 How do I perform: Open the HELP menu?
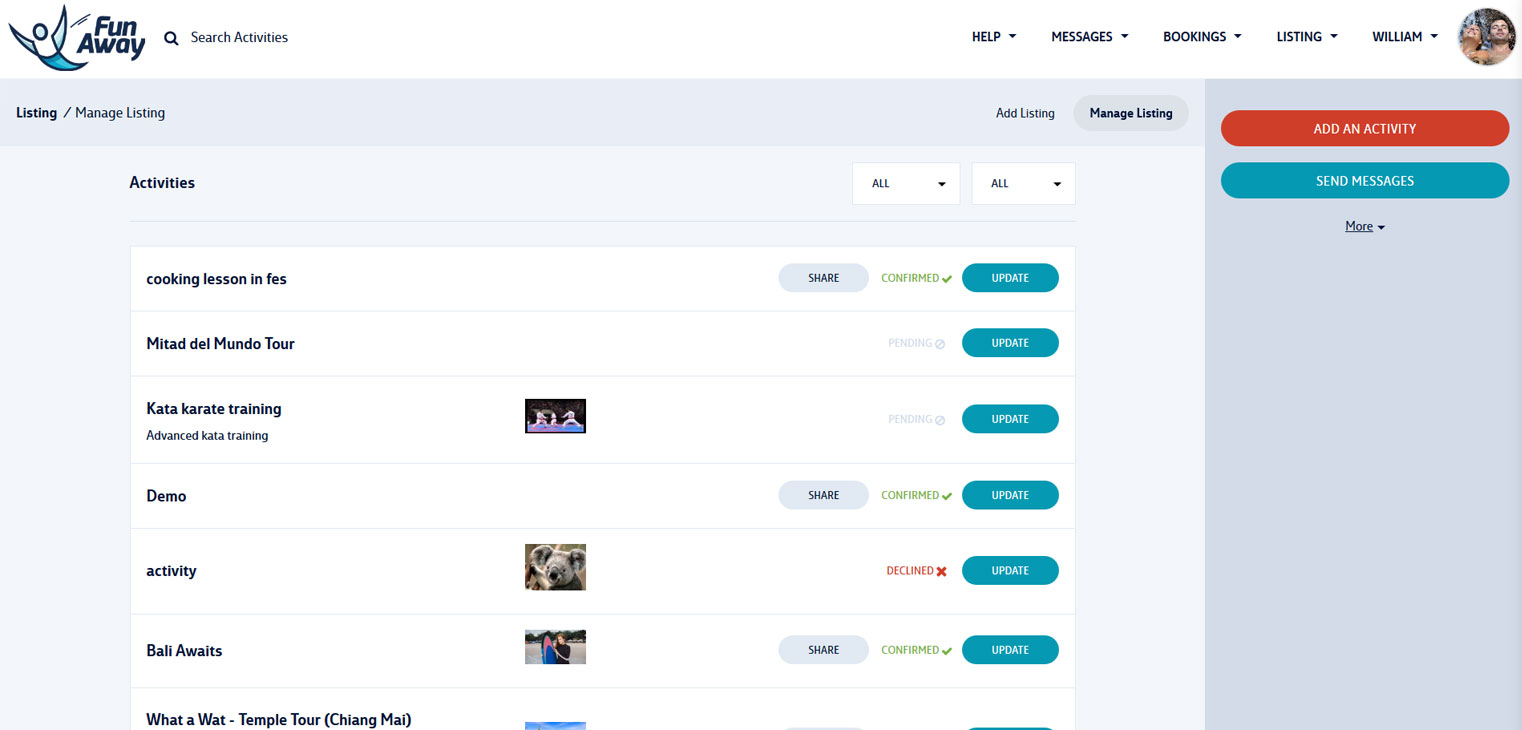coord(993,37)
